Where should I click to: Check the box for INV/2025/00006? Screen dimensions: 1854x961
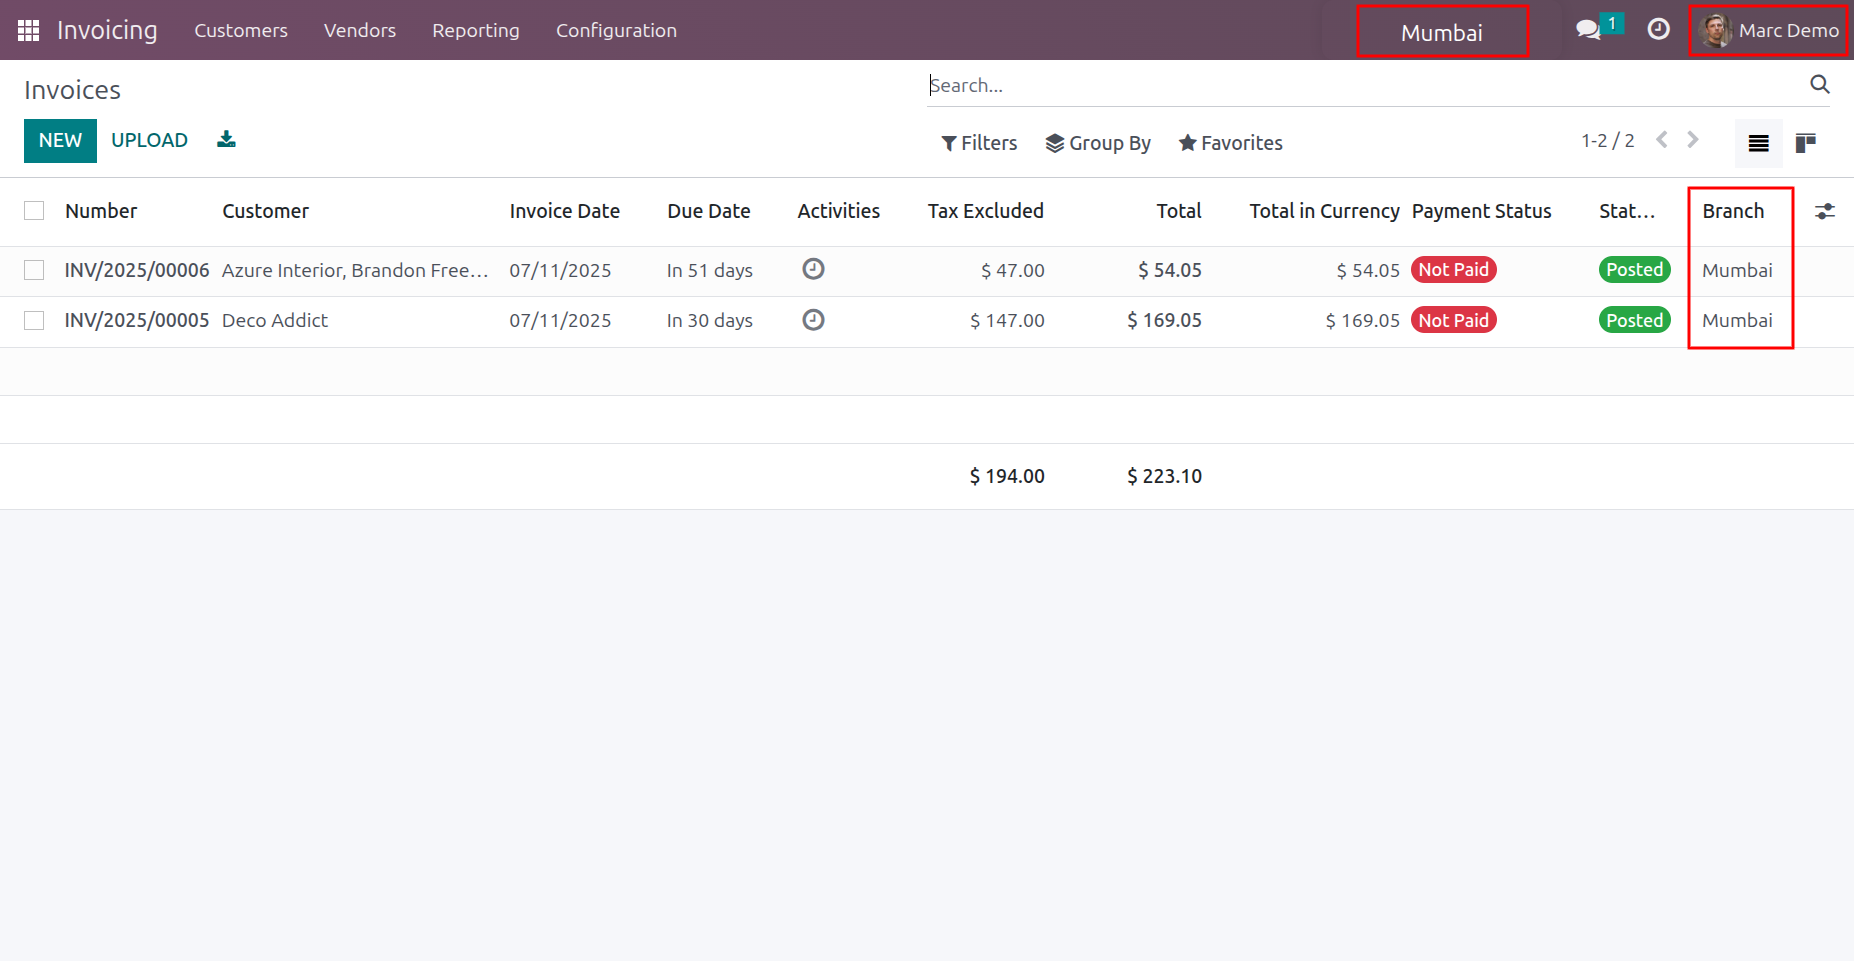(x=34, y=270)
